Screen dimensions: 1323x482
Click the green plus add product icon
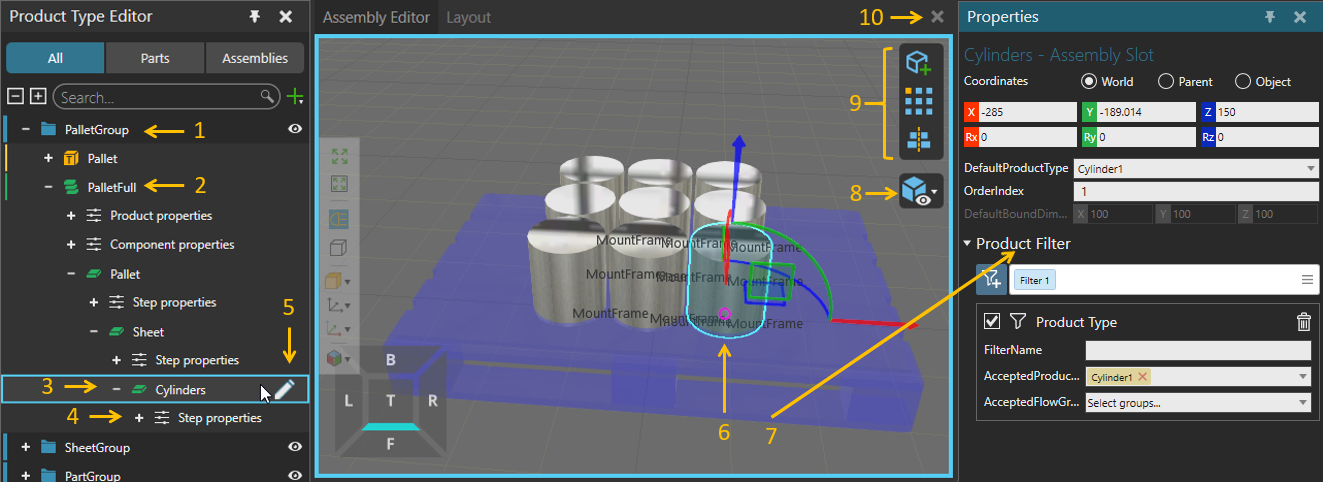[294, 97]
